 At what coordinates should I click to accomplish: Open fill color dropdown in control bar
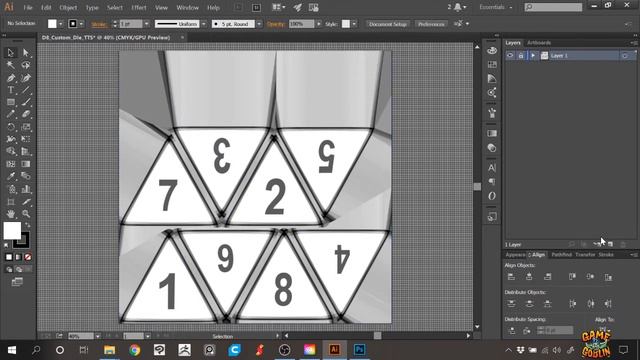tap(60, 24)
